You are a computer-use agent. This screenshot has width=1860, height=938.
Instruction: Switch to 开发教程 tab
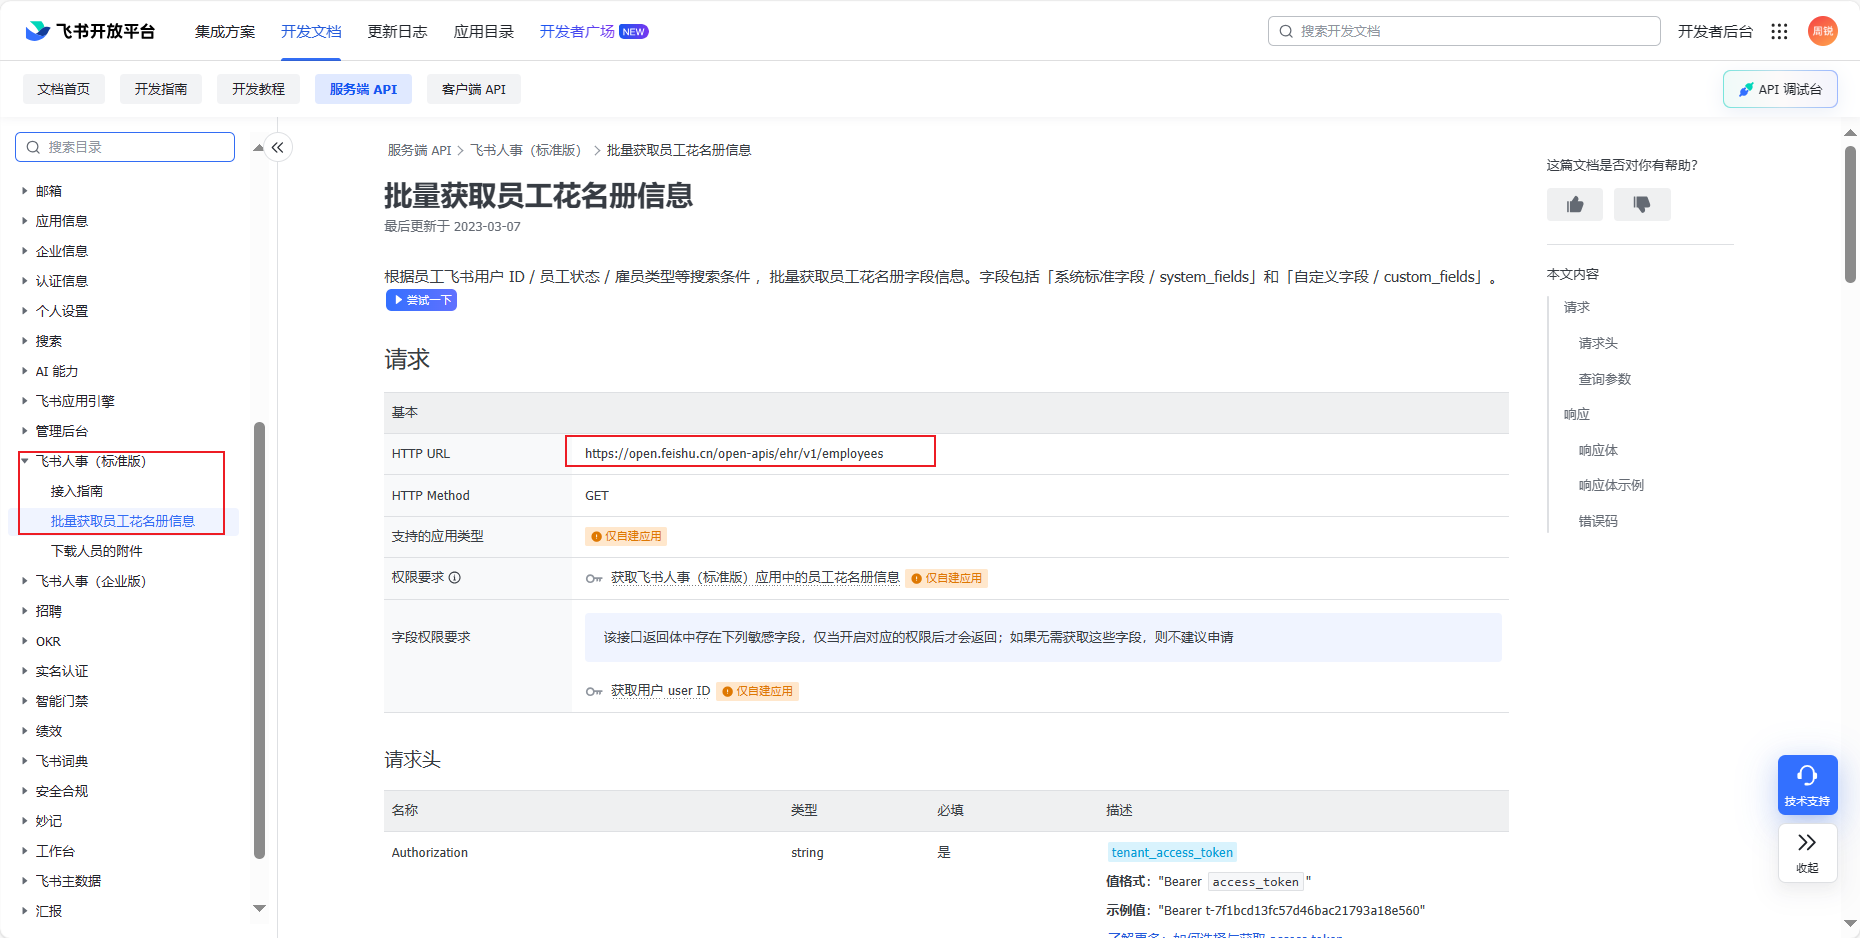(x=258, y=89)
